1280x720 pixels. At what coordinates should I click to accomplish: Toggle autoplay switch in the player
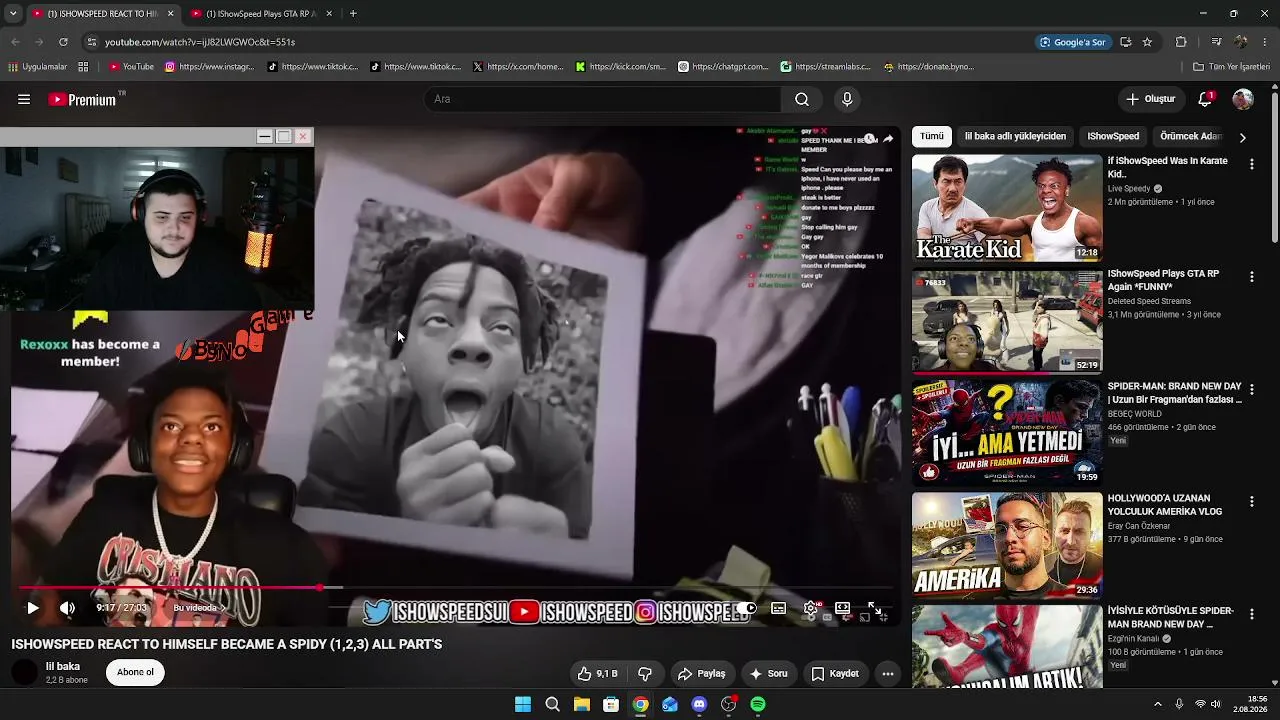746,607
